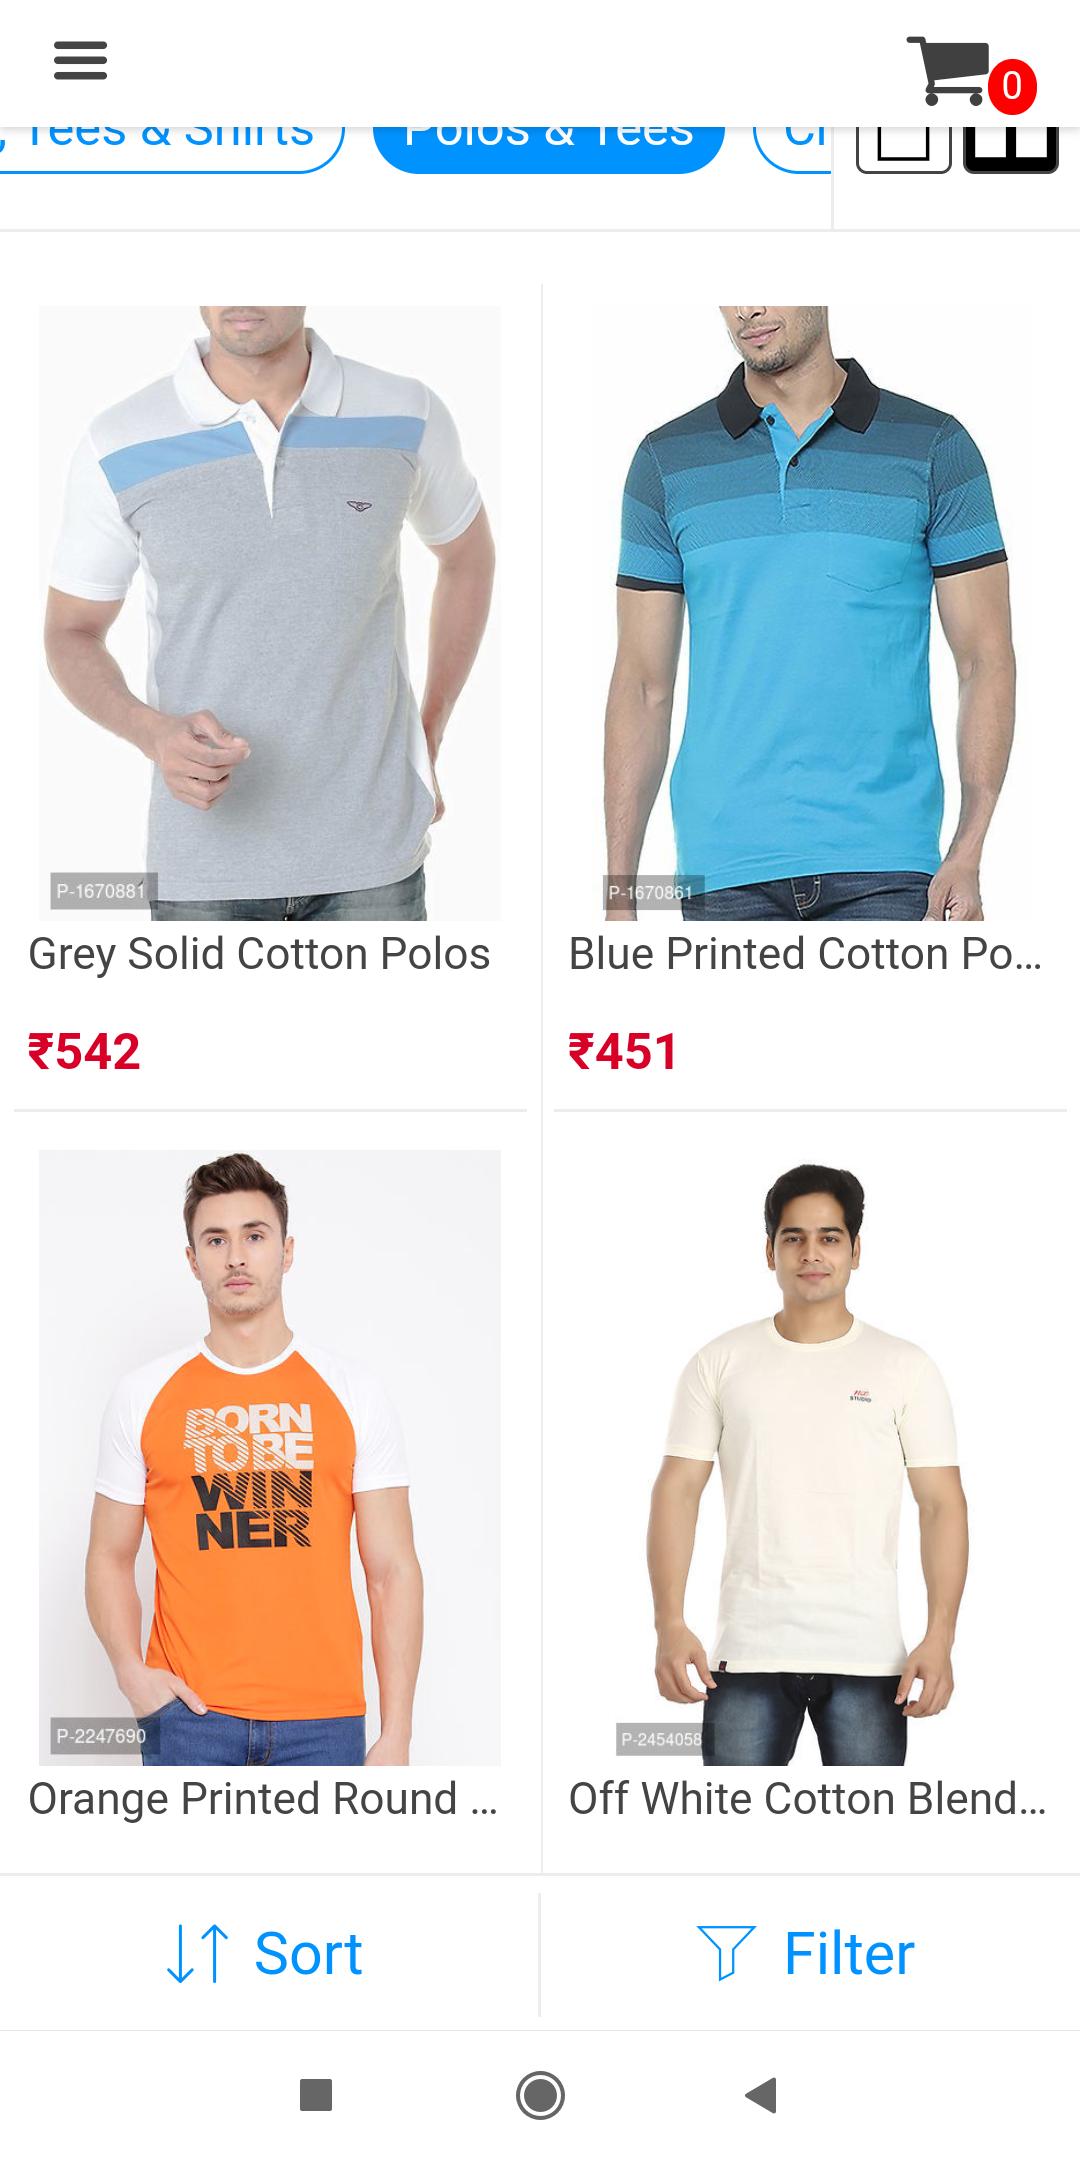Select the partially visible category chip after Polos & Tees
The width and height of the screenshot is (1080, 2160).
tap(793, 150)
